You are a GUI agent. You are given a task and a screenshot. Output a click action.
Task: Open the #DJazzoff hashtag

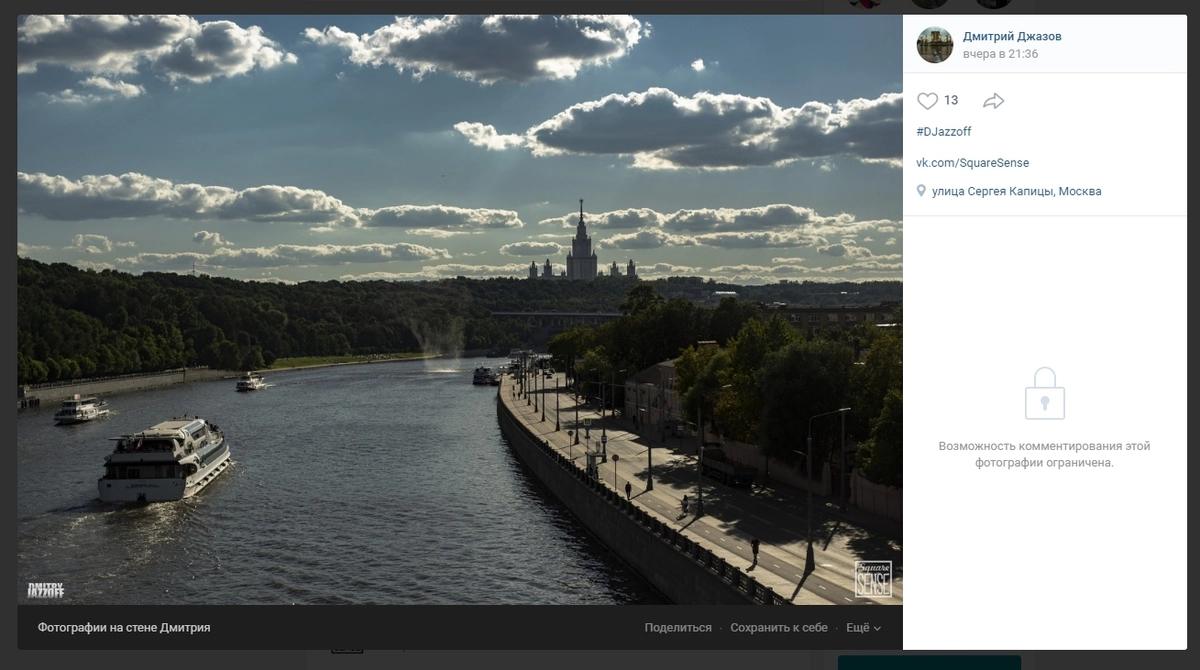click(x=944, y=132)
